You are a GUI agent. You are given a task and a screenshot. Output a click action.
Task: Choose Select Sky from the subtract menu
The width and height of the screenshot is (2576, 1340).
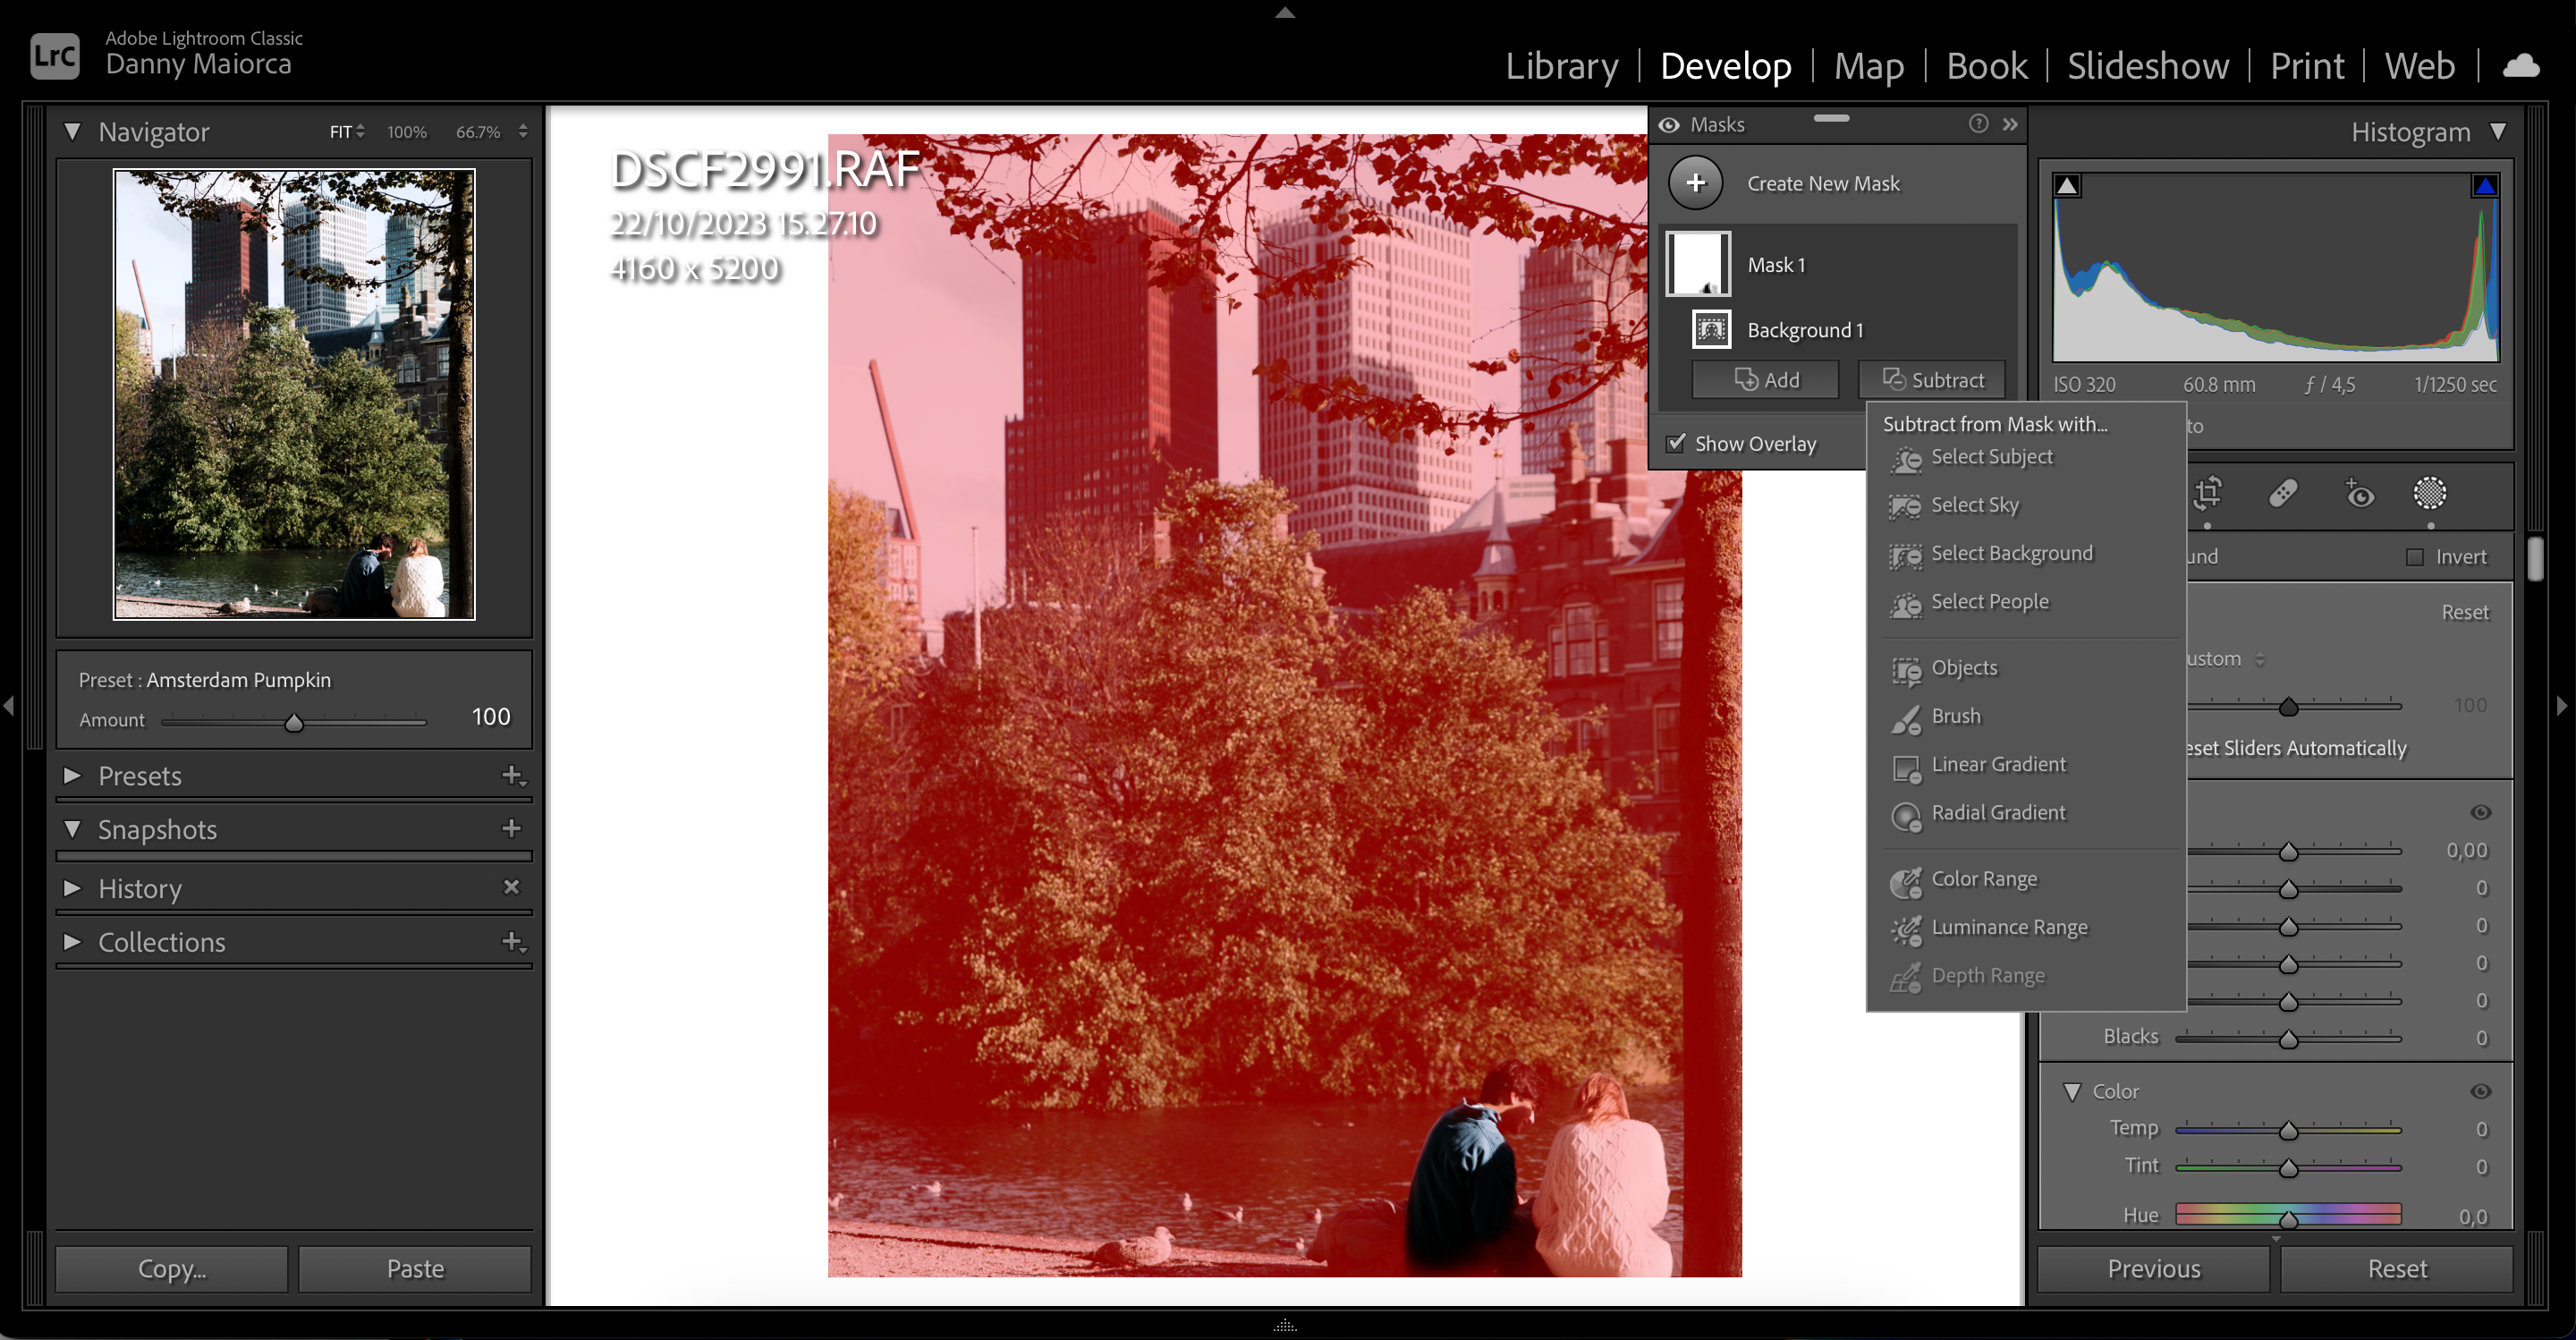pos(1974,505)
